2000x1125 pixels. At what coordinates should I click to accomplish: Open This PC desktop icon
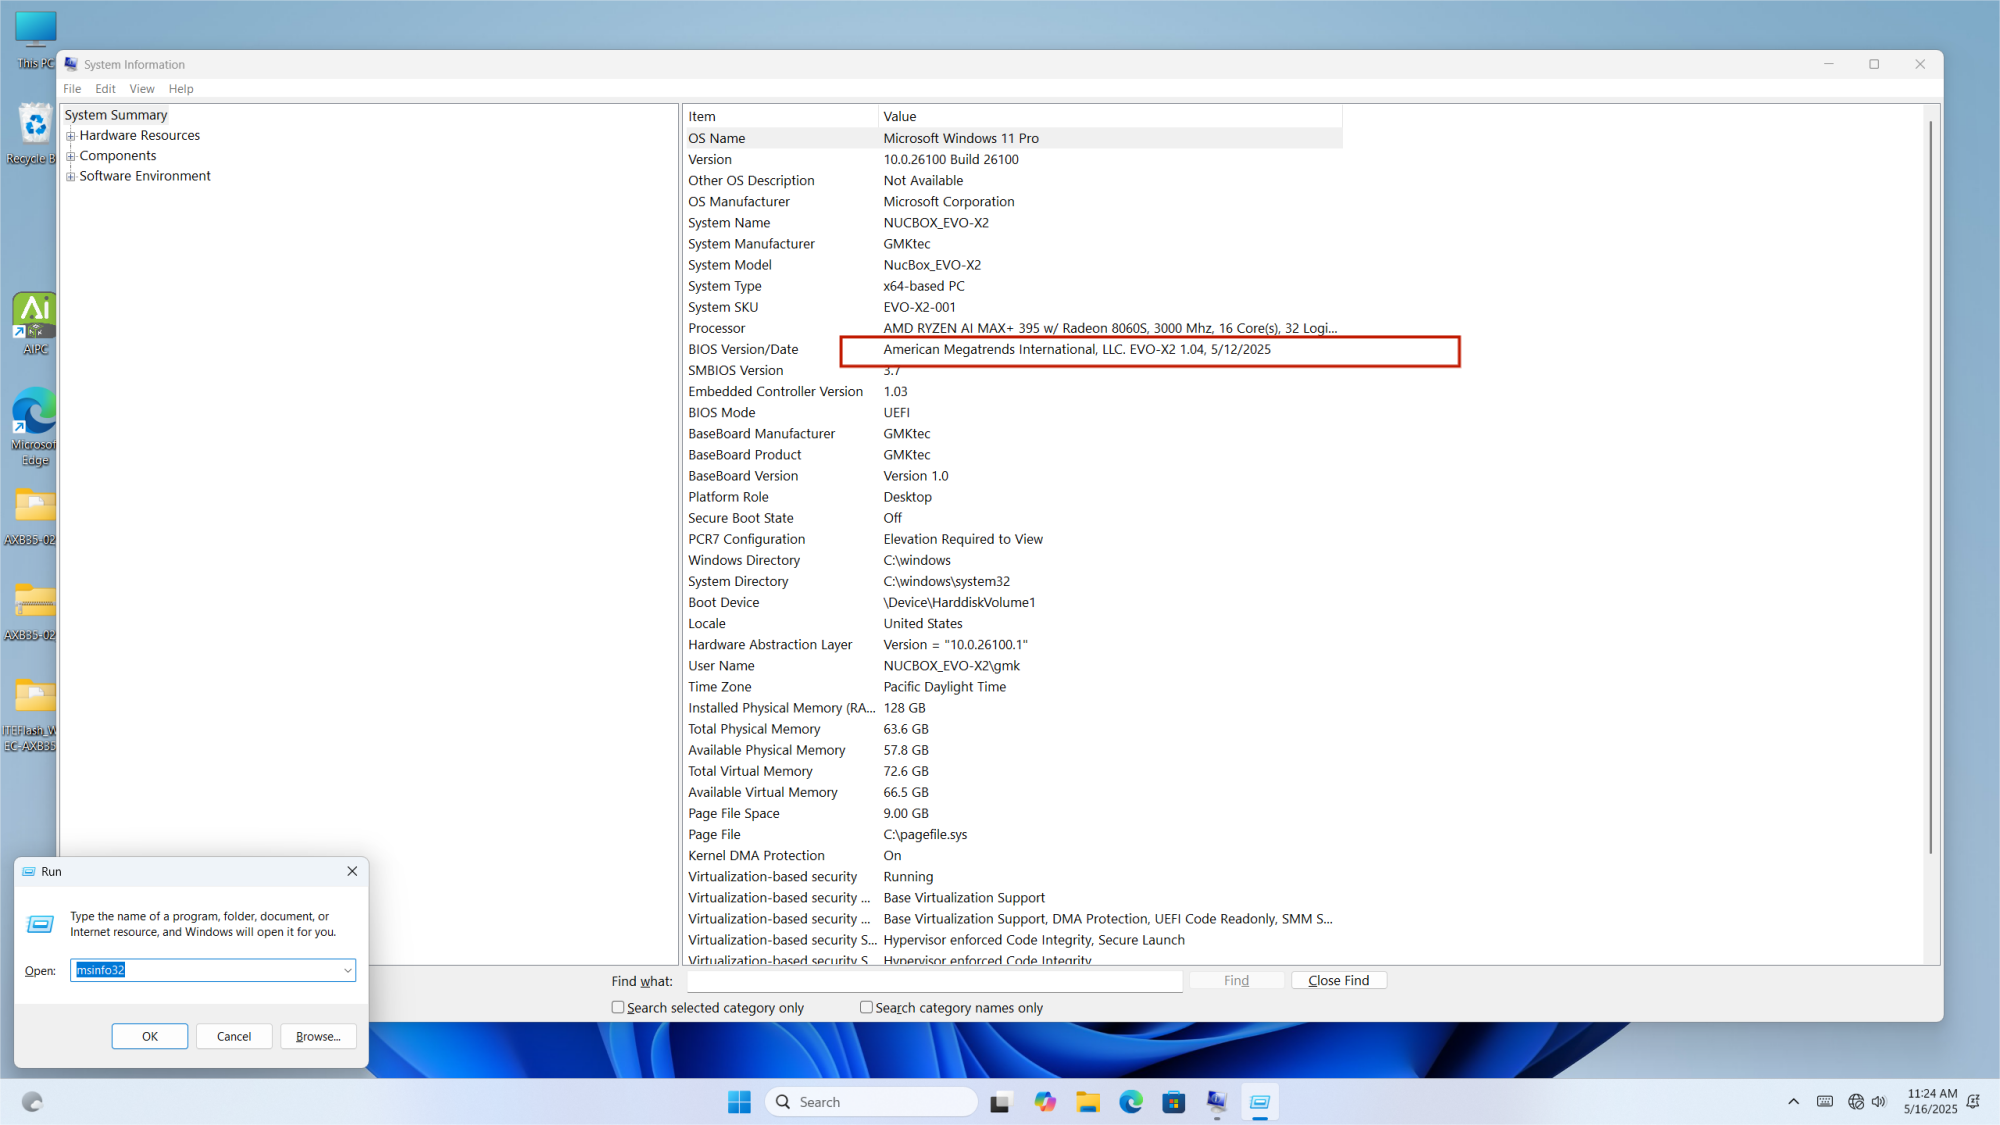(x=35, y=38)
